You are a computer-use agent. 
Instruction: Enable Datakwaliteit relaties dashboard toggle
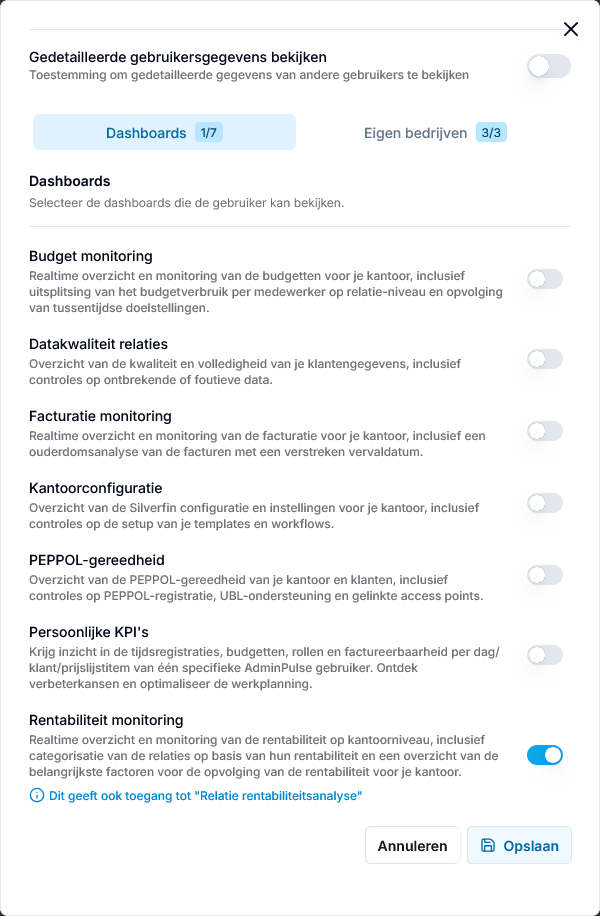pos(544,359)
